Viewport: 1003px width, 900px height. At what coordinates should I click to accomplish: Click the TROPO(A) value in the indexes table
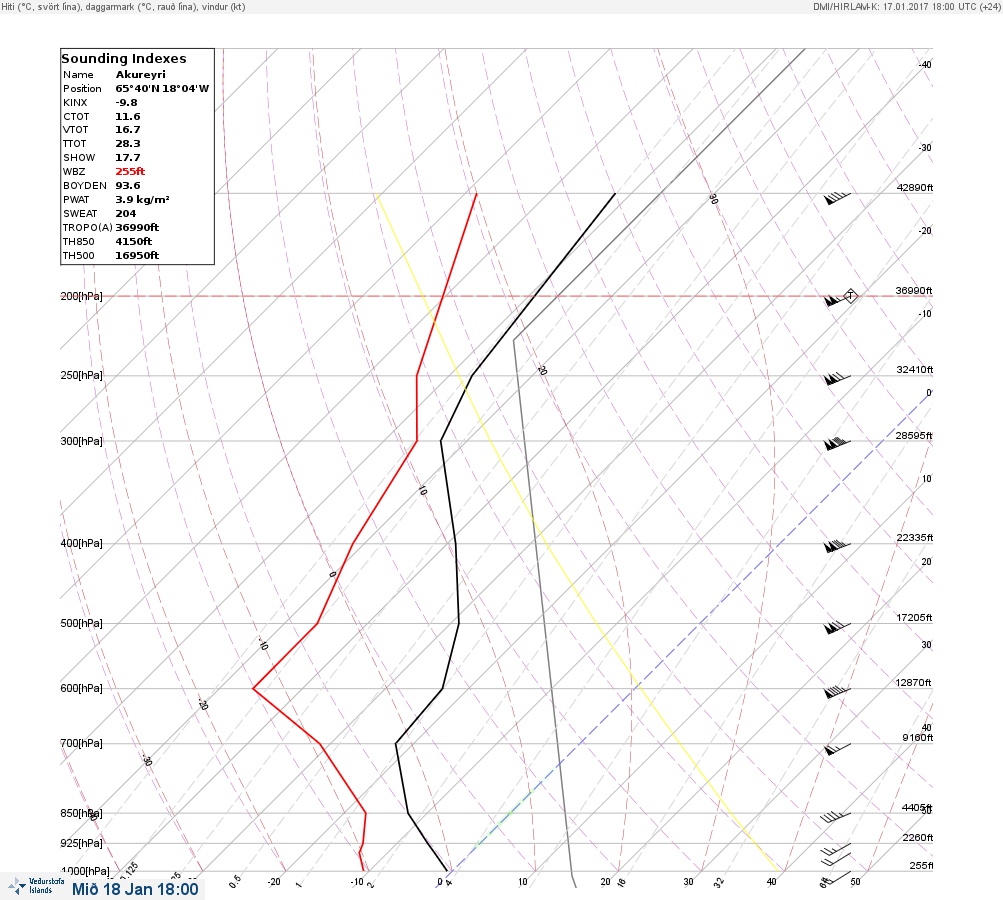point(138,227)
